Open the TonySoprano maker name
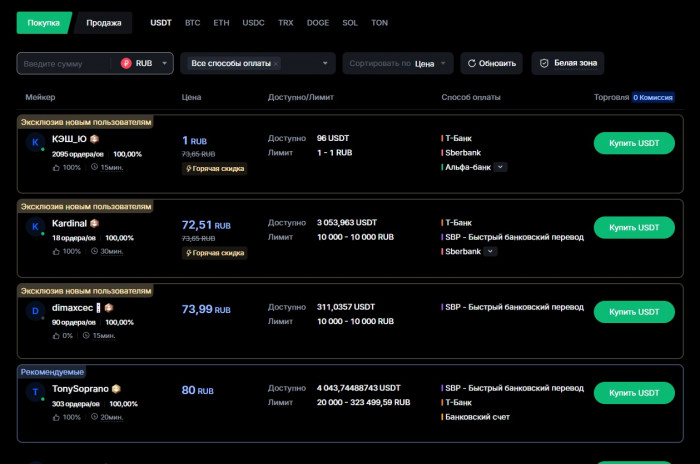The image size is (700, 464). 80,389
